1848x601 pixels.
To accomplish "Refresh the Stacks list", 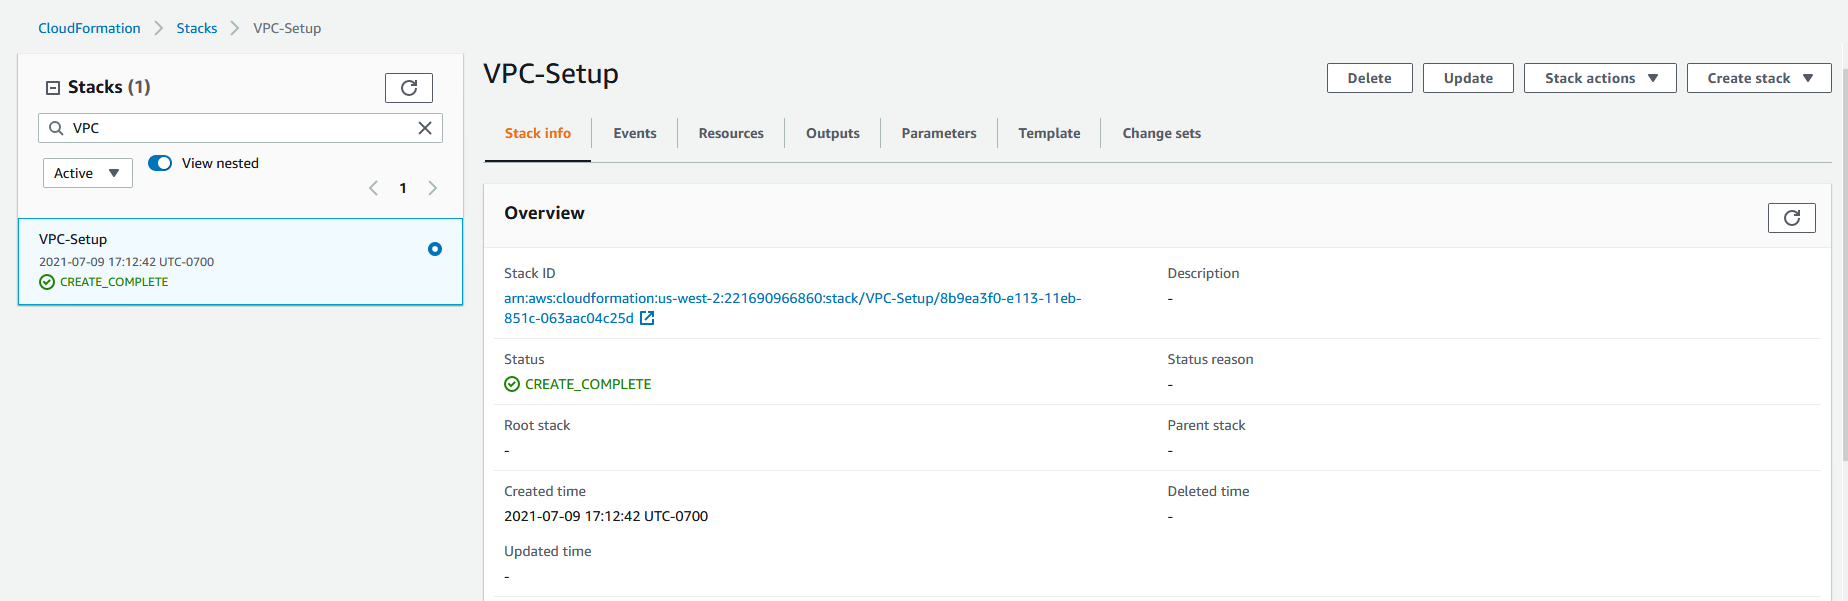I will [x=408, y=88].
